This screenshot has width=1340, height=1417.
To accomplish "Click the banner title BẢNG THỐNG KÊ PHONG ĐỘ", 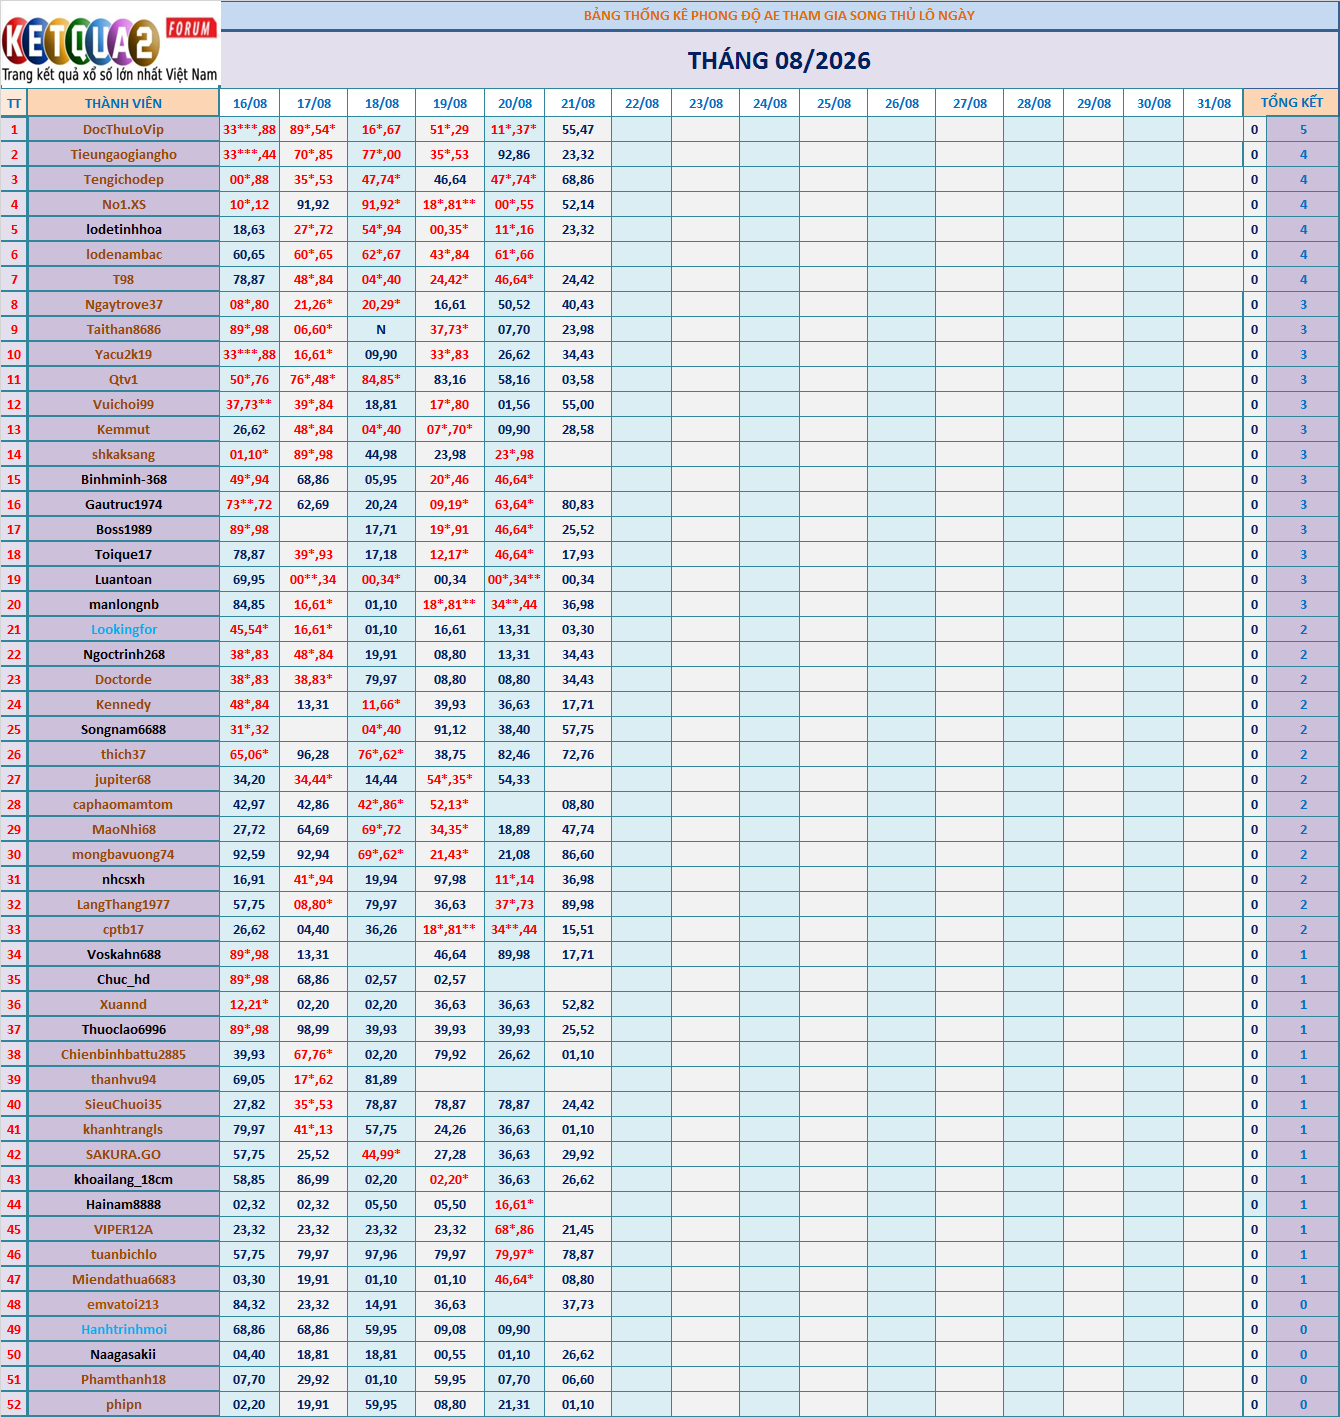I will (x=779, y=15).
